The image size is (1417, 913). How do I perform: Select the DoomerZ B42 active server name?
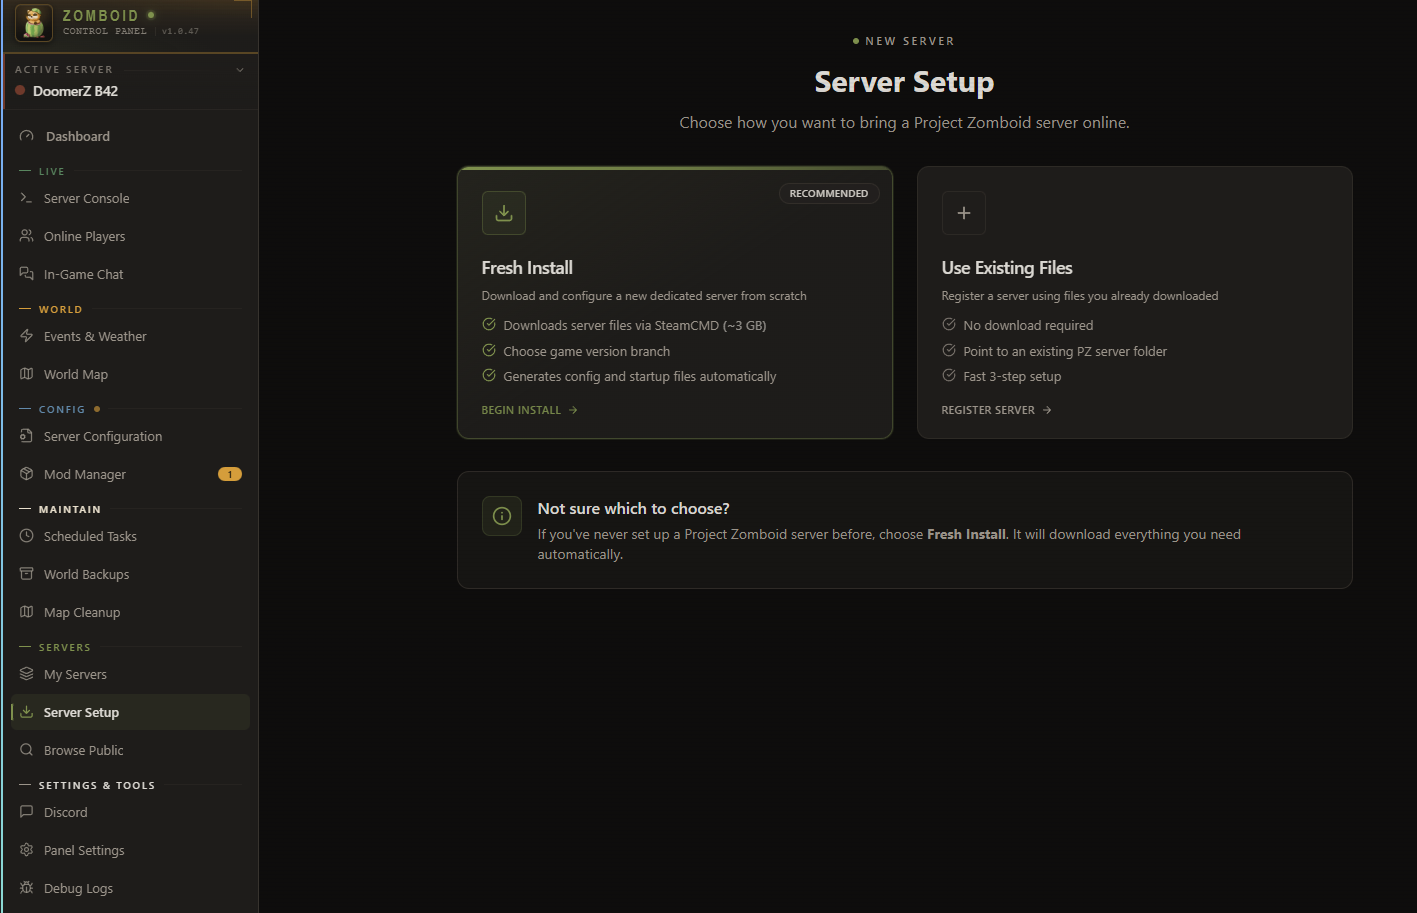(x=75, y=91)
